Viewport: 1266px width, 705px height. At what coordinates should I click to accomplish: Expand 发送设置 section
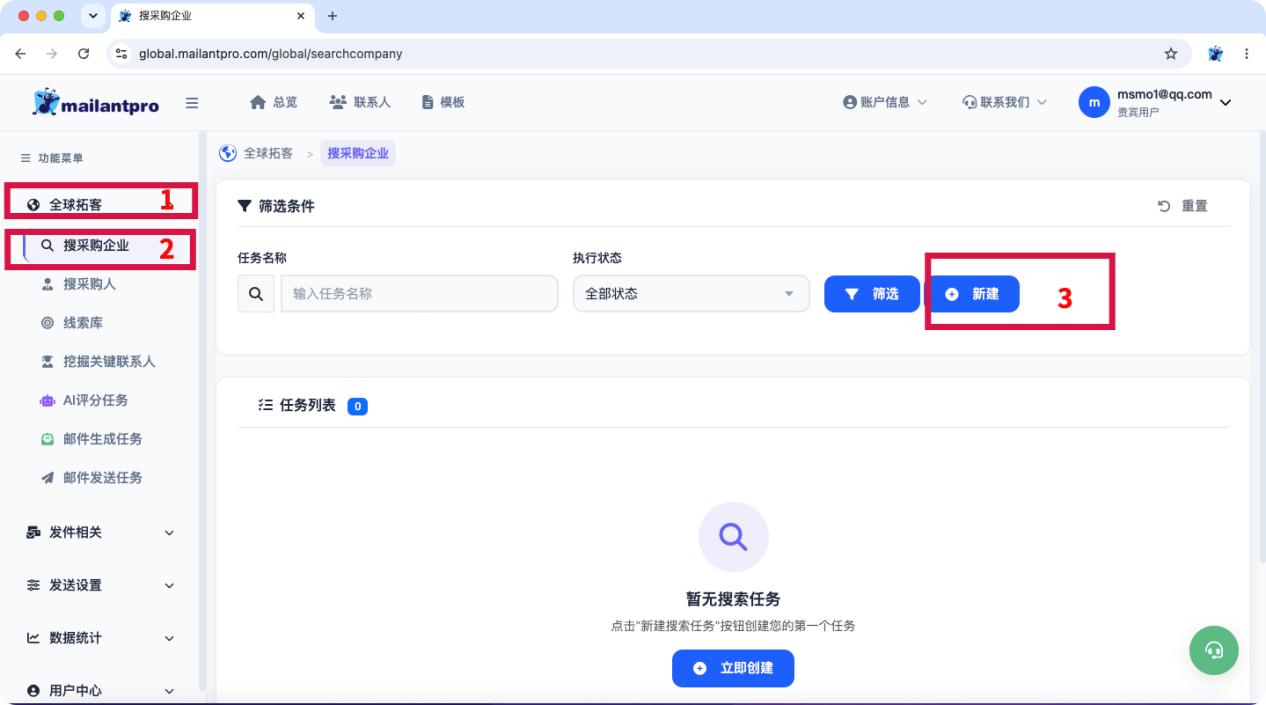click(100, 586)
